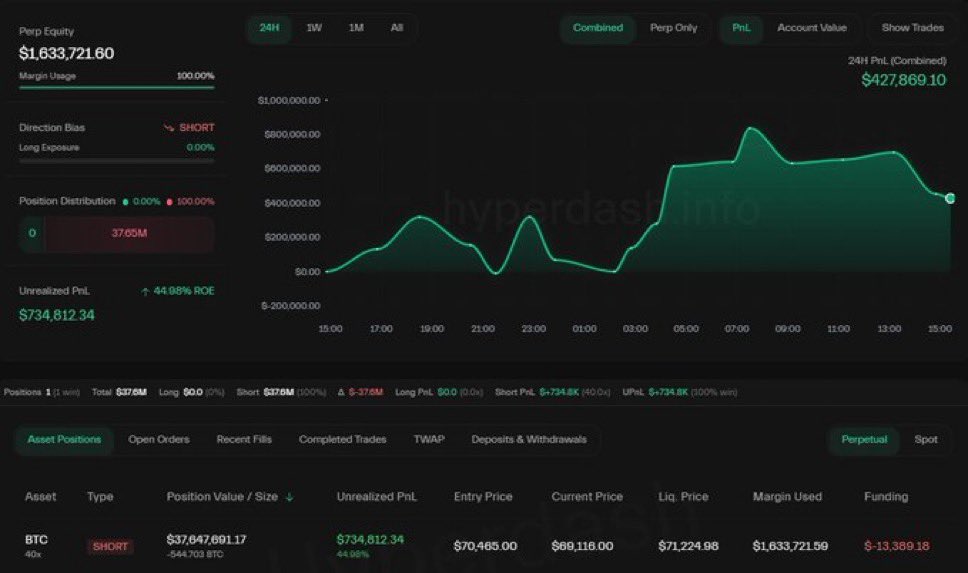968x573 pixels.
Task: Switch chart to Account Value
Action: tap(812, 28)
